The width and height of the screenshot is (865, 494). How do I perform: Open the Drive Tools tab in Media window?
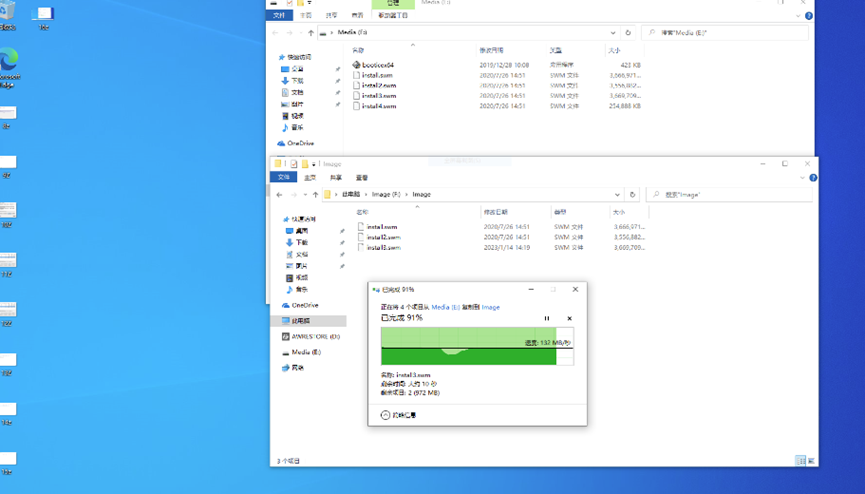pyautogui.click(x=393, y=15)
